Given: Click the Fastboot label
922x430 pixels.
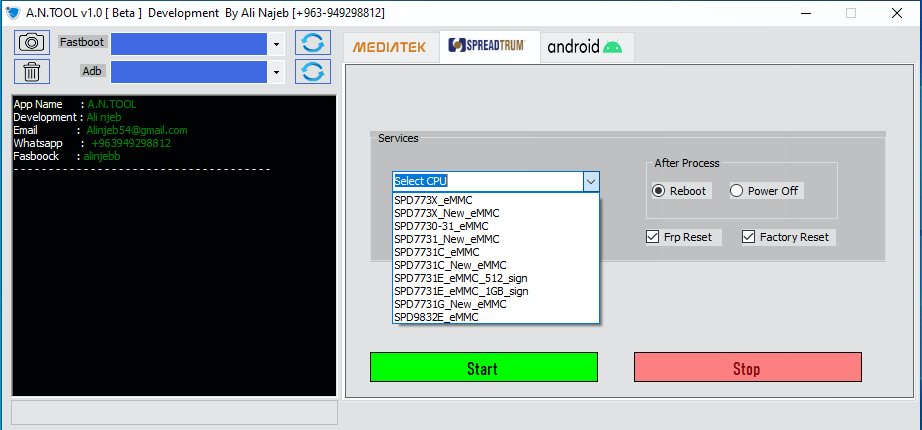Looking at the screenshot, I should point(82,42).
